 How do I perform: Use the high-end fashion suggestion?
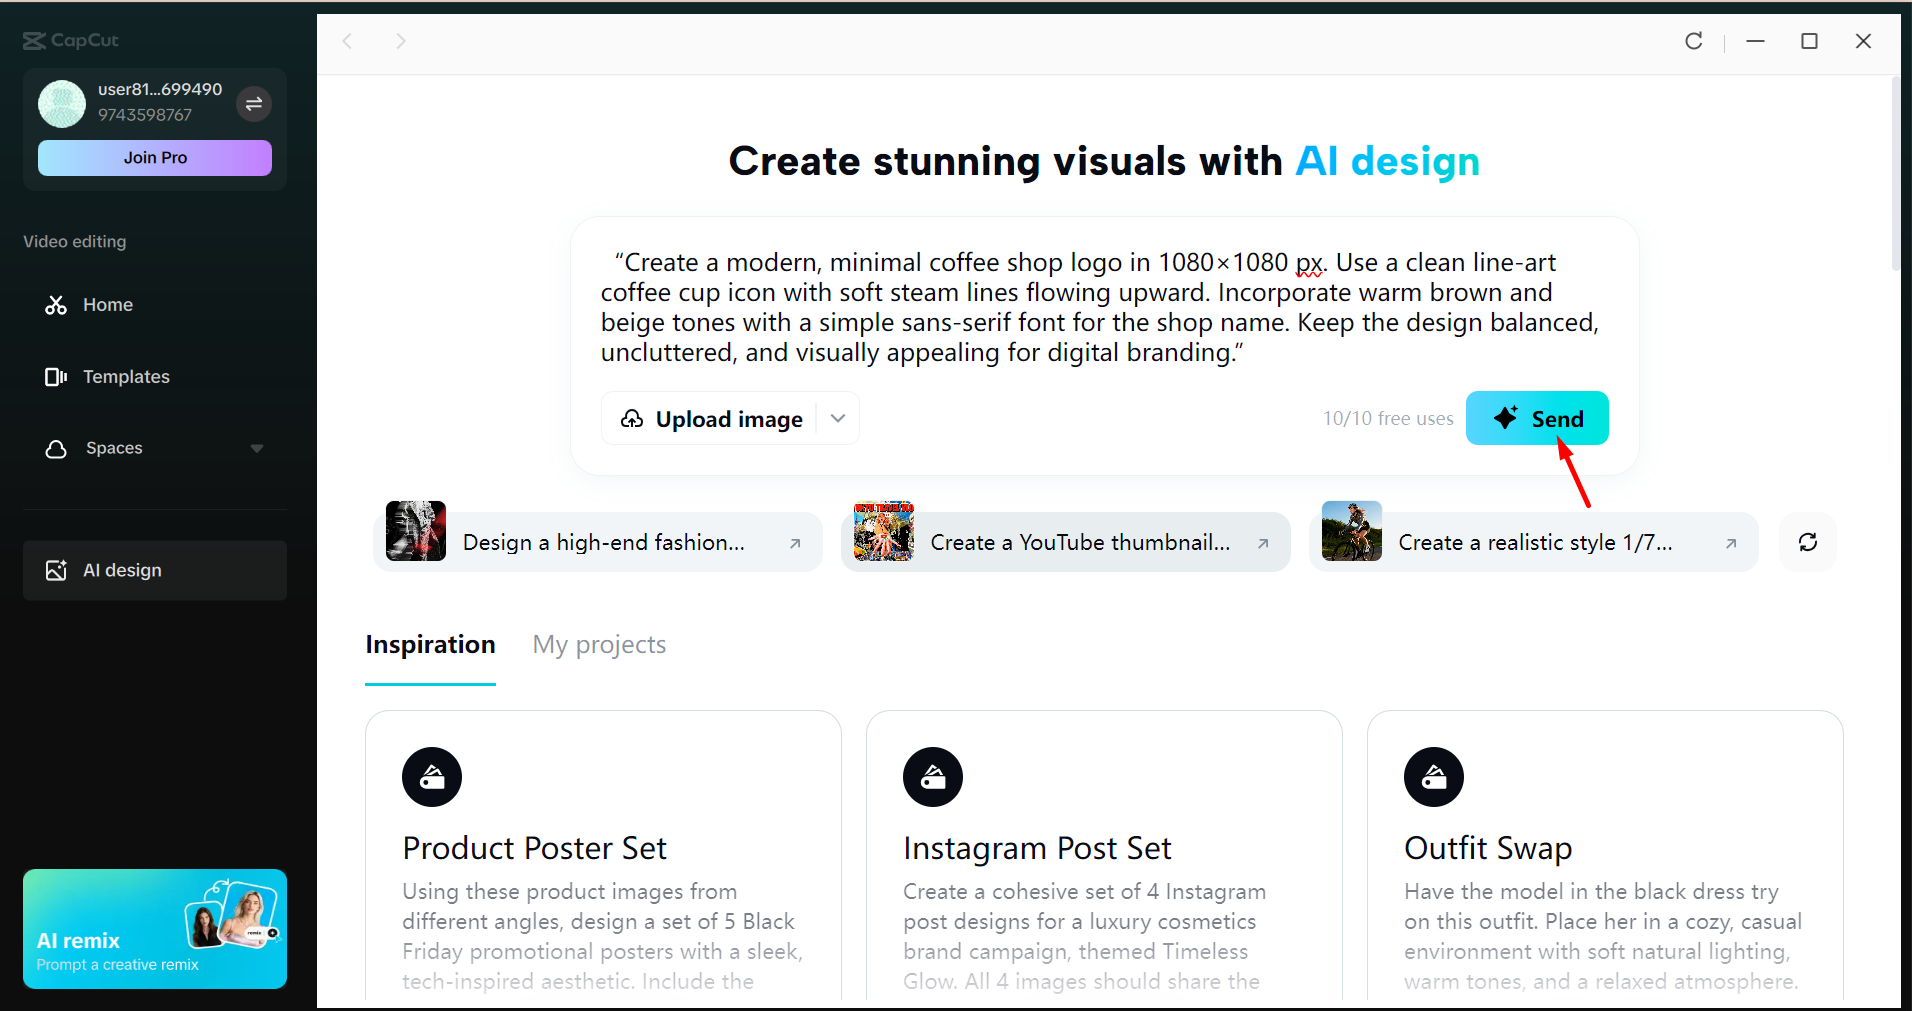[x=598, y=542]
